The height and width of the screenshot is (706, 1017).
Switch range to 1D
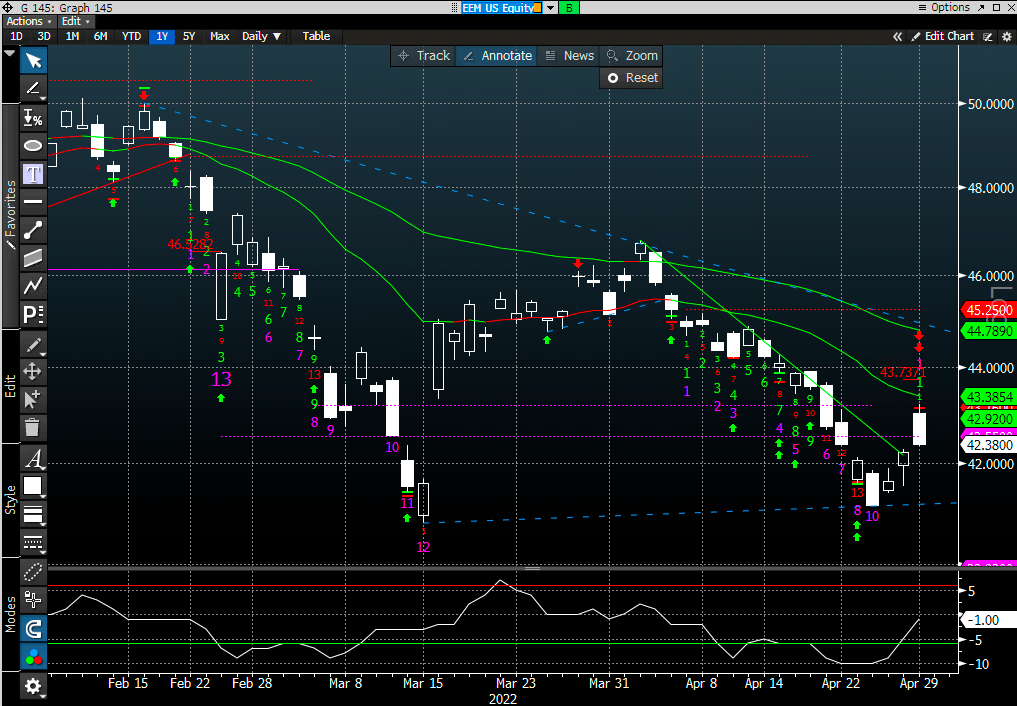[16, 36]
